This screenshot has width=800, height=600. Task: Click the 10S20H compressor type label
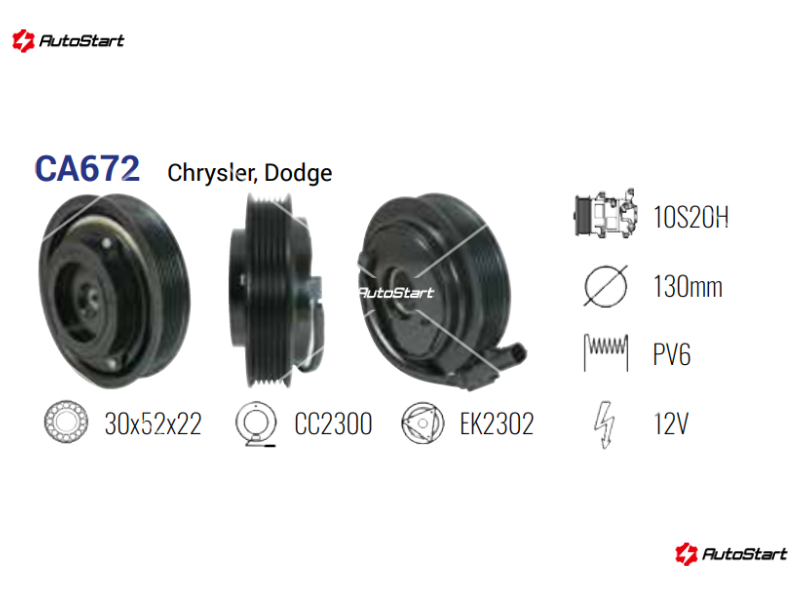(691, 217)
